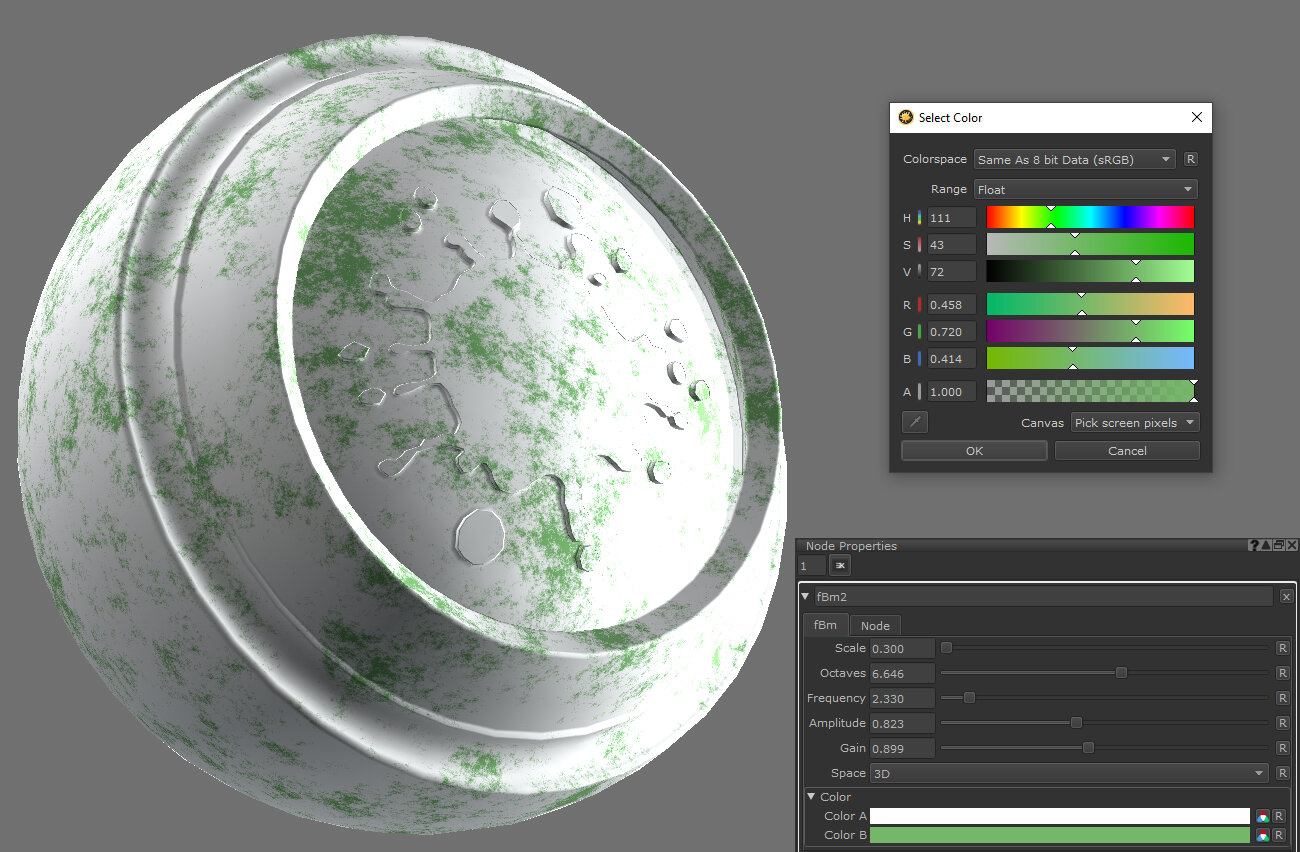This screenshot has height=852, width=1300.
Task: Open the color picker for Color B
Action: (x=1263, y=835)
